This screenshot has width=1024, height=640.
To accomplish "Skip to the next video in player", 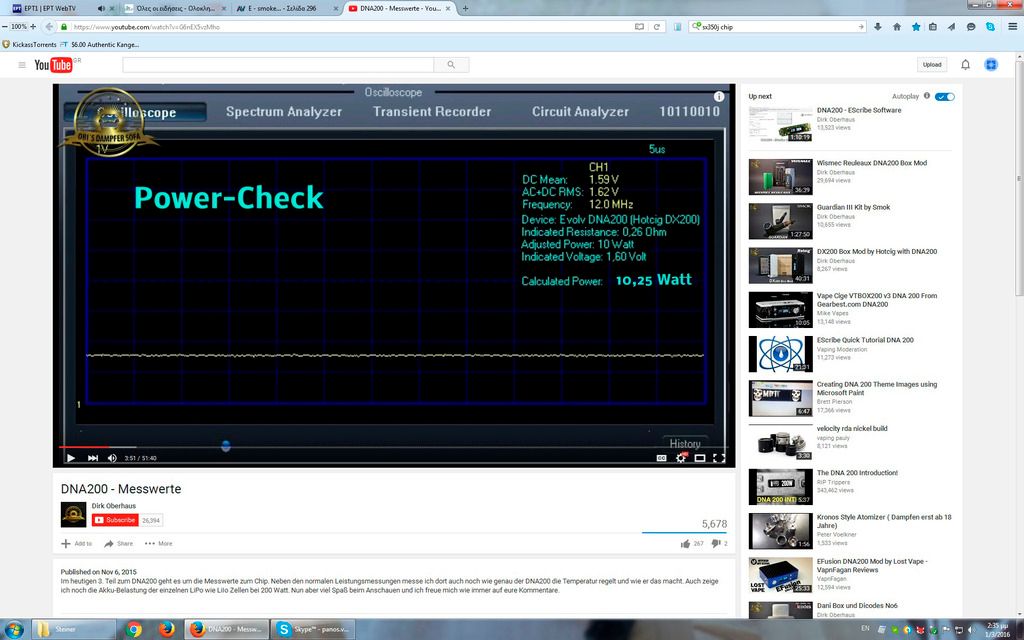I will point(93,458).
